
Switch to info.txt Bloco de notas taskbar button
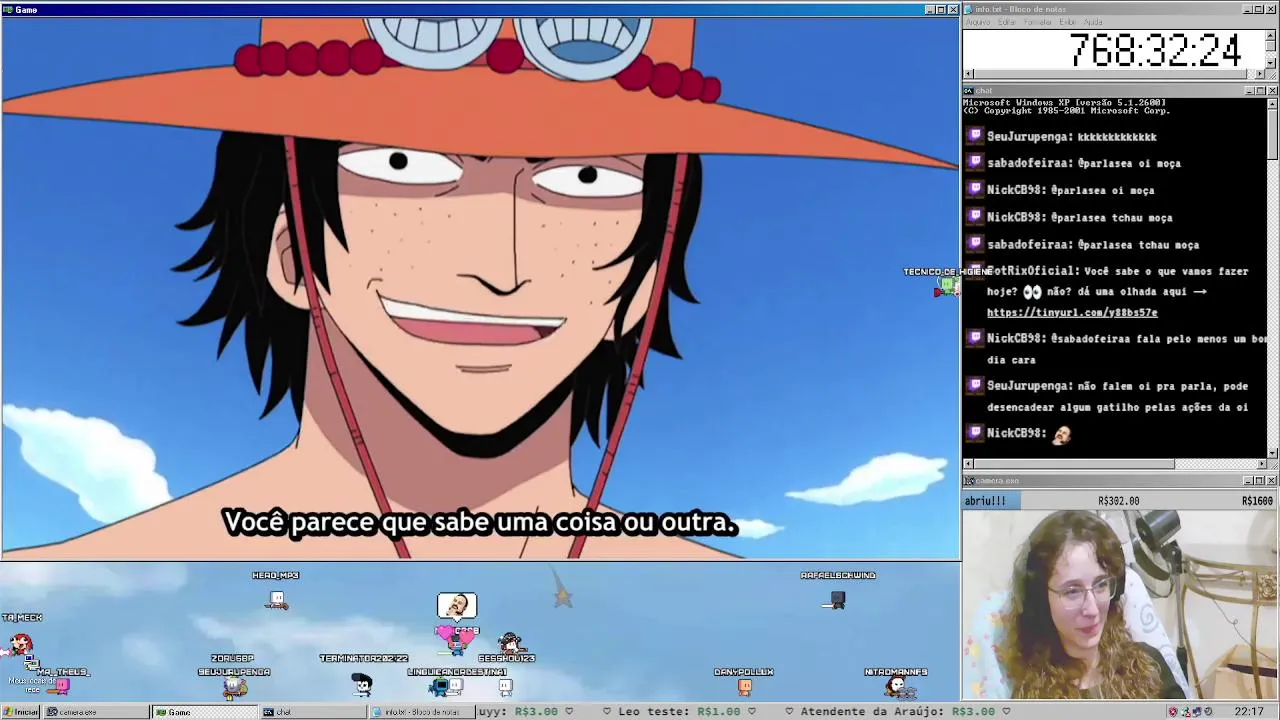[422, 712]
